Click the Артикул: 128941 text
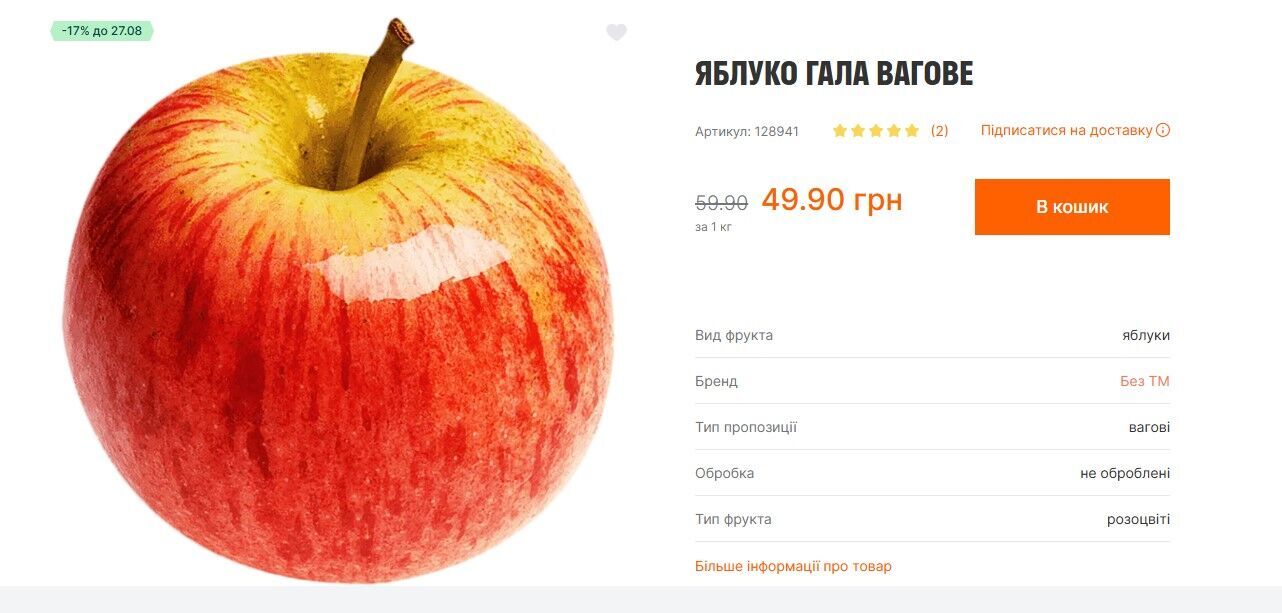This screenshot has height=613, width=1282. tap(747, 131)
